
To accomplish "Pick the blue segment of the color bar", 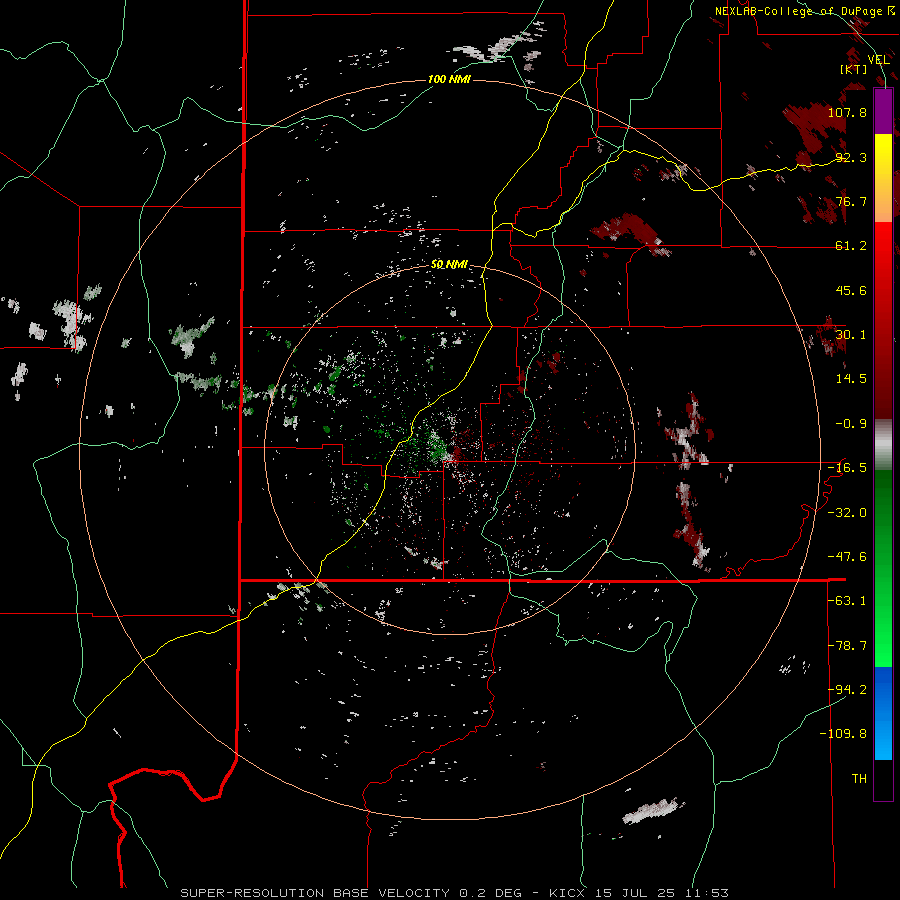I will coord(883,713).
